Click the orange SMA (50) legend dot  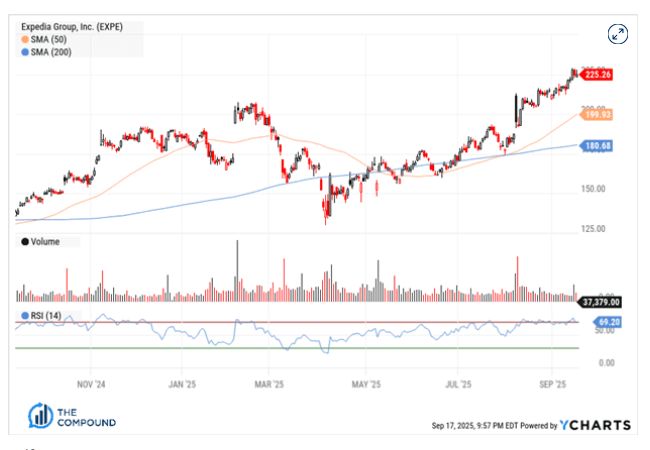[25, 39]
